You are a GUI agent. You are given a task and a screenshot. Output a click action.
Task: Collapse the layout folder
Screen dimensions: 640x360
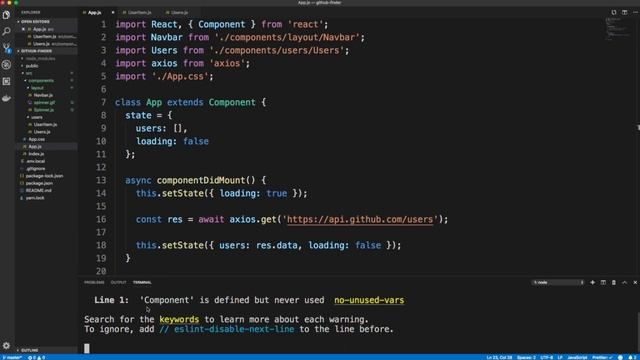pyautogui.click(x=37, y=88)
